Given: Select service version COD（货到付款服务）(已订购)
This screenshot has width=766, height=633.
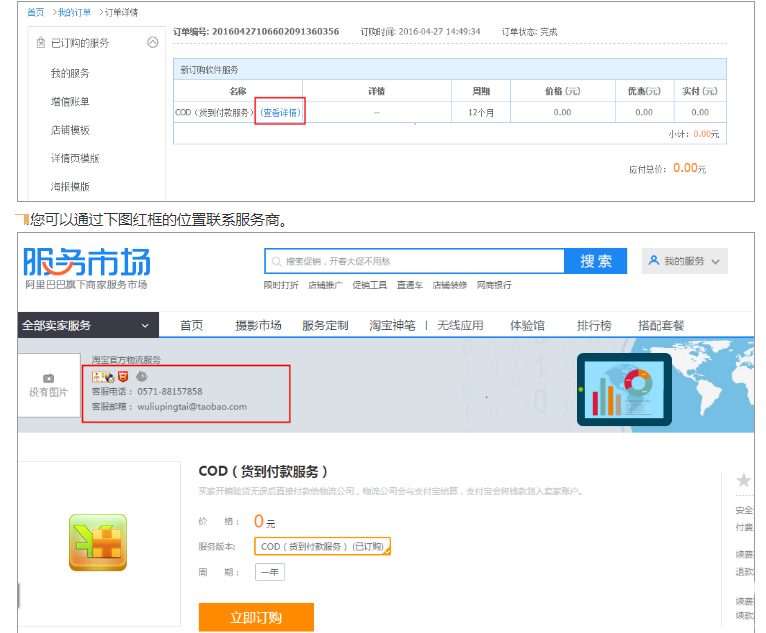Looking at the screenshot, I should 322,546.
